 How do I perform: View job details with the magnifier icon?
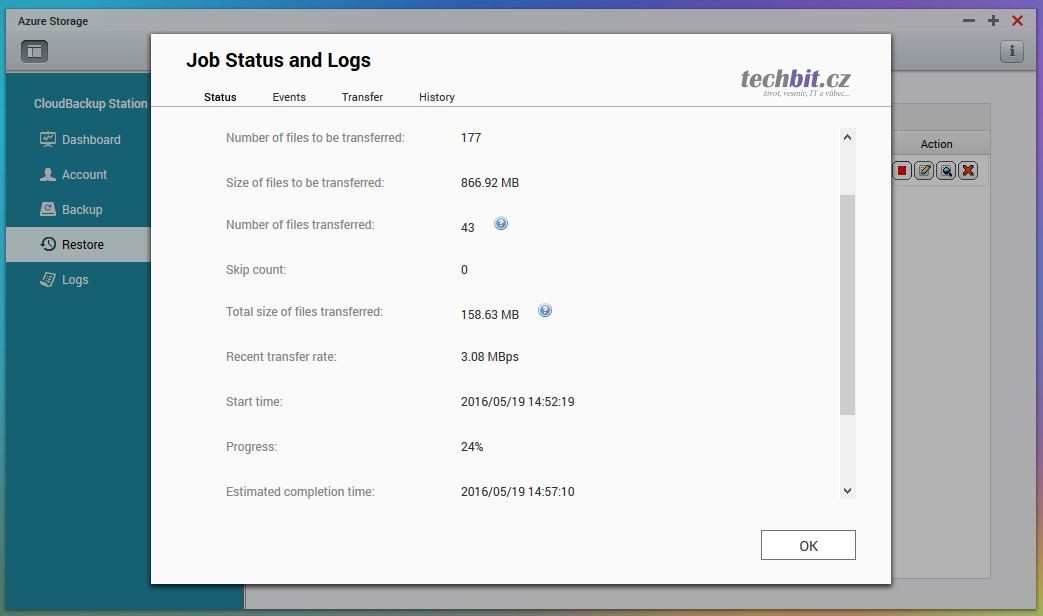[946, 171]
